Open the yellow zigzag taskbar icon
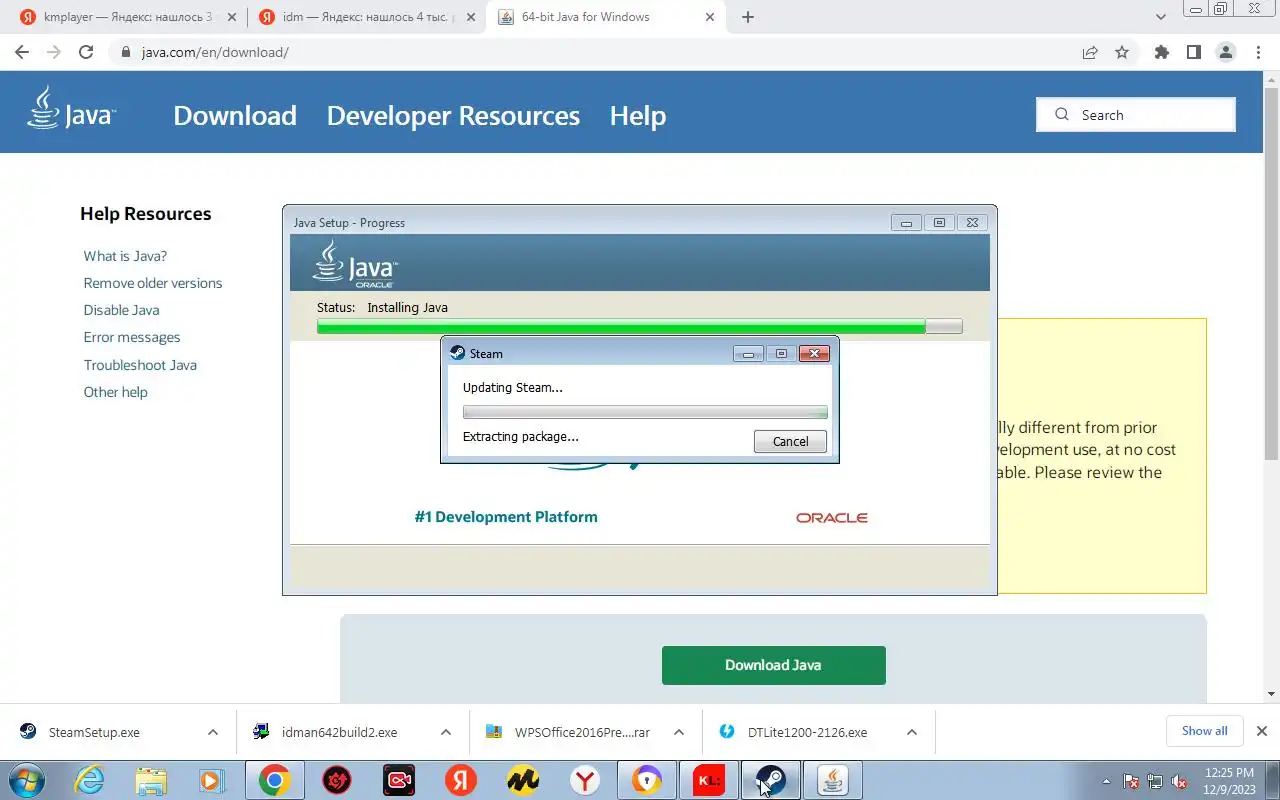1280x800 pixels. tap(523, 781)
